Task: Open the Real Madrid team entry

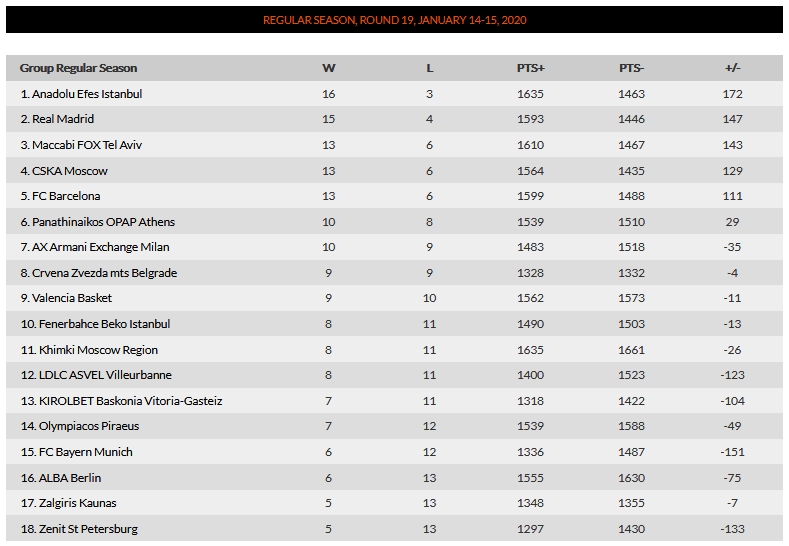Action: pos(394,119)
